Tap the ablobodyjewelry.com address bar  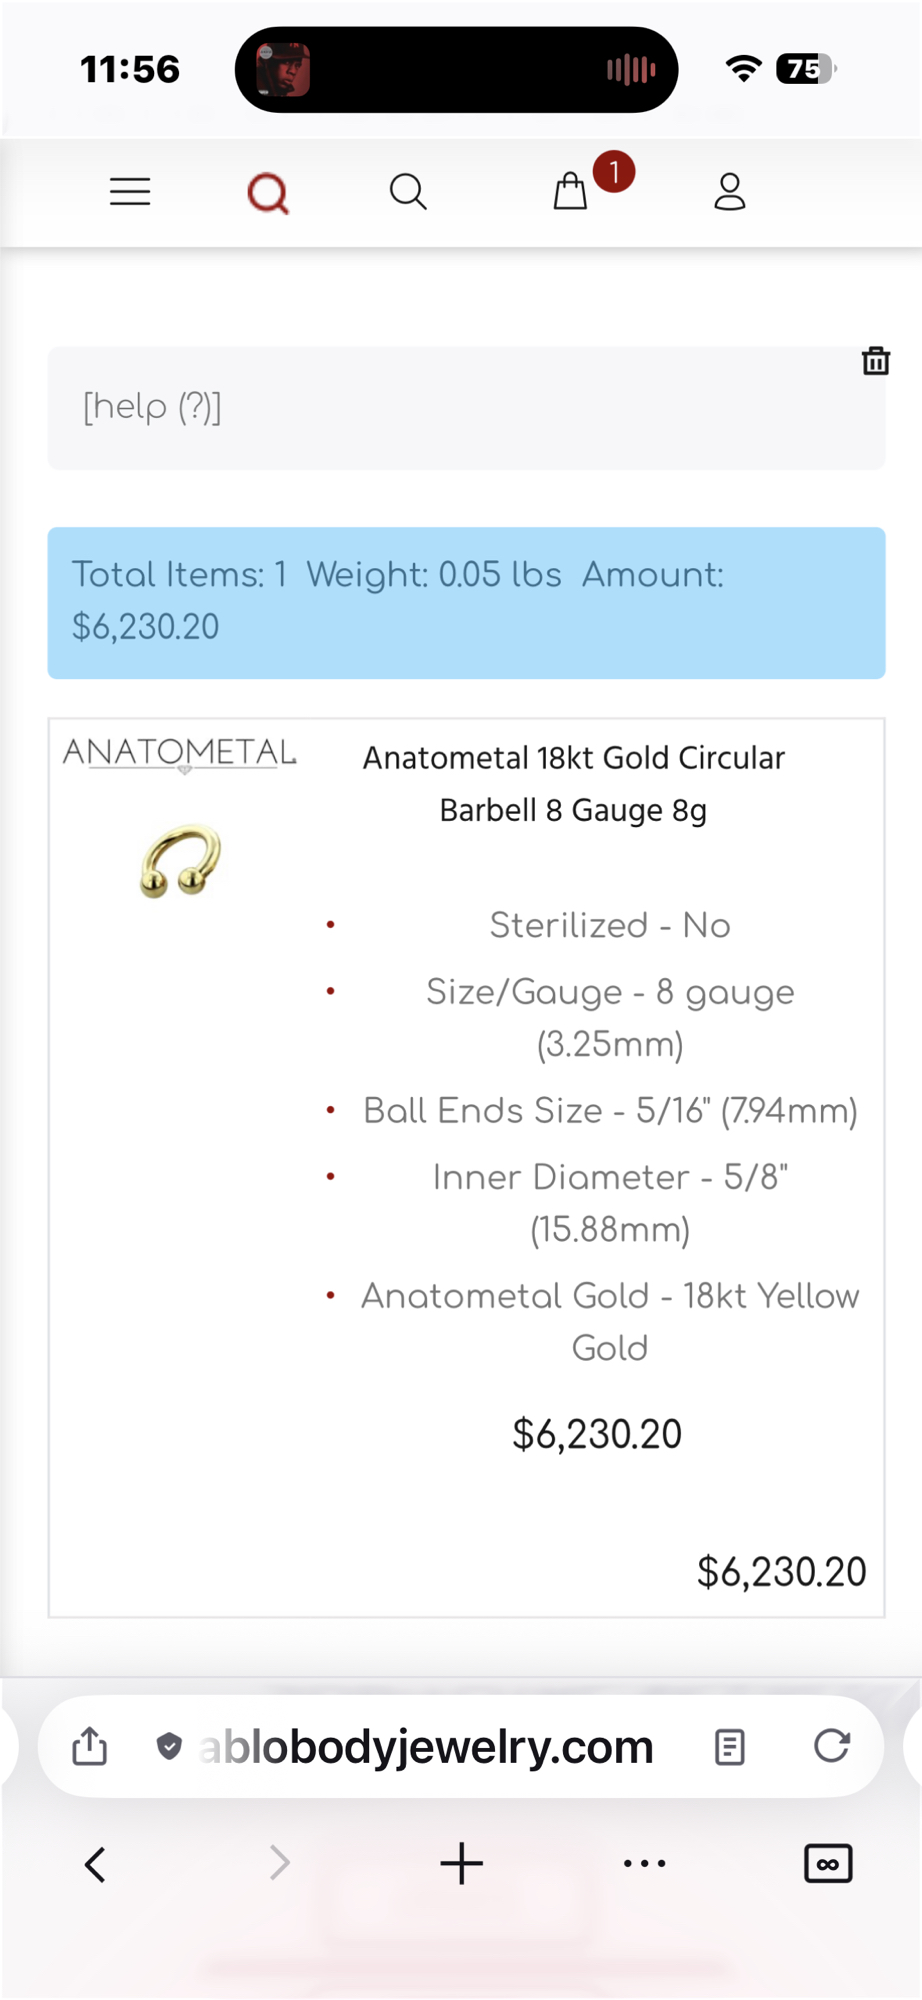[x=426, y=1747]
